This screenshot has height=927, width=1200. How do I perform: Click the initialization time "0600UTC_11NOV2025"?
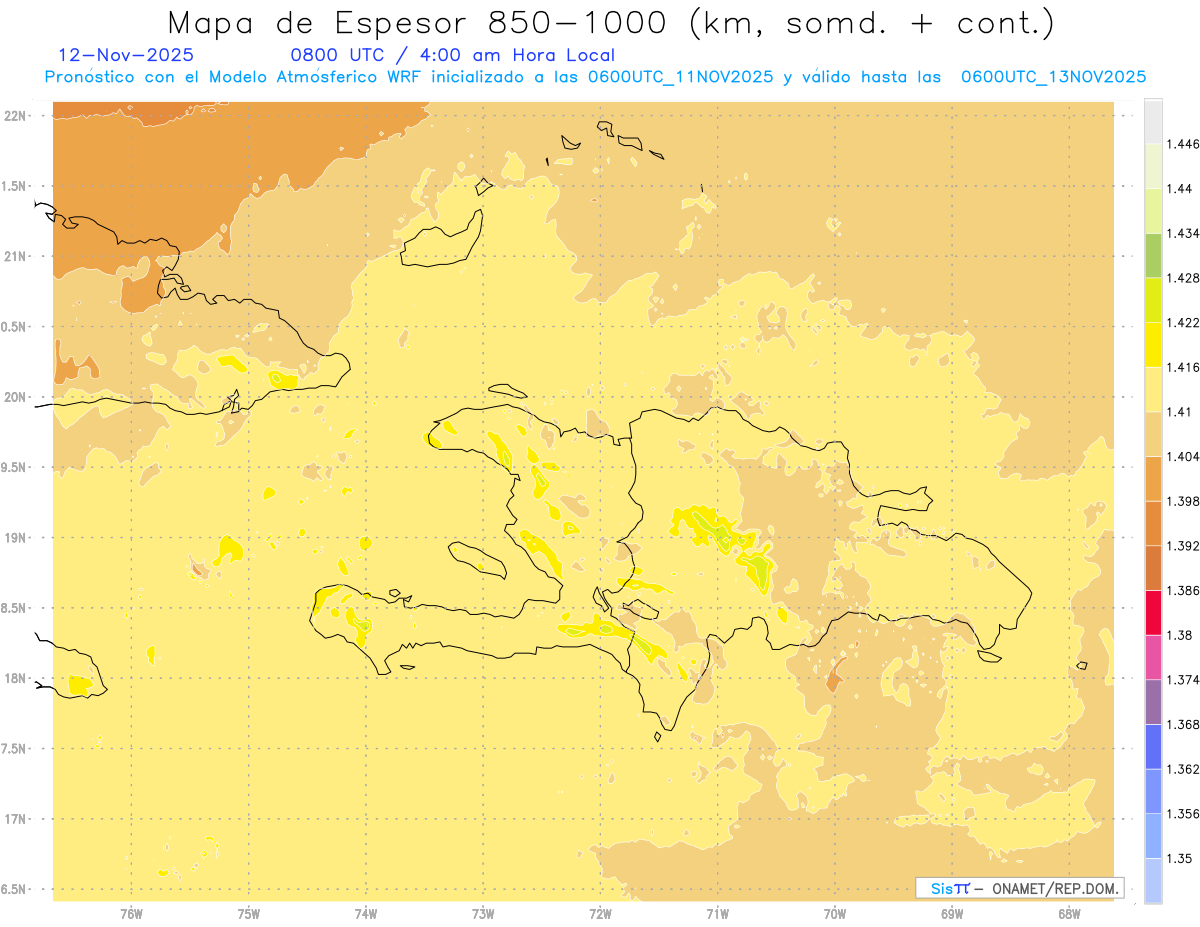pyautogui.click(x=680, y=77)
